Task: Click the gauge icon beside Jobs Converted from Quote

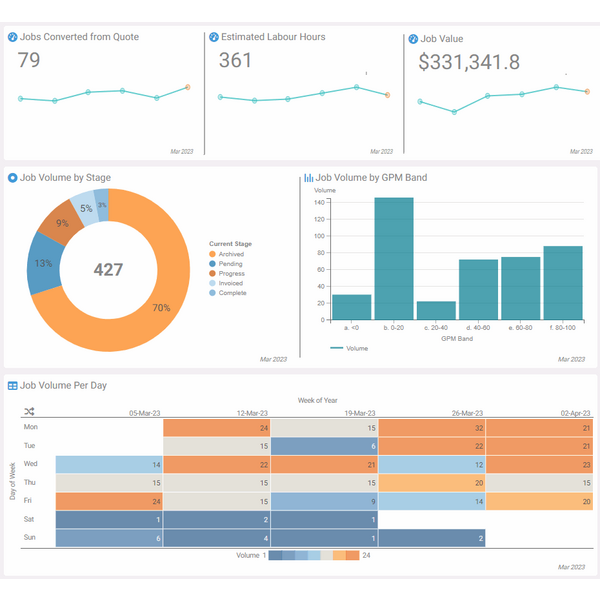Action: [12, 37]
